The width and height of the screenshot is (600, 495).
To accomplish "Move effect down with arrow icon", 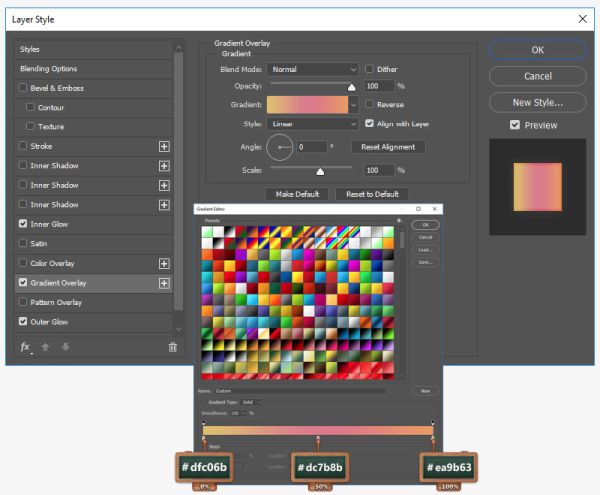I will click(65, 347).
